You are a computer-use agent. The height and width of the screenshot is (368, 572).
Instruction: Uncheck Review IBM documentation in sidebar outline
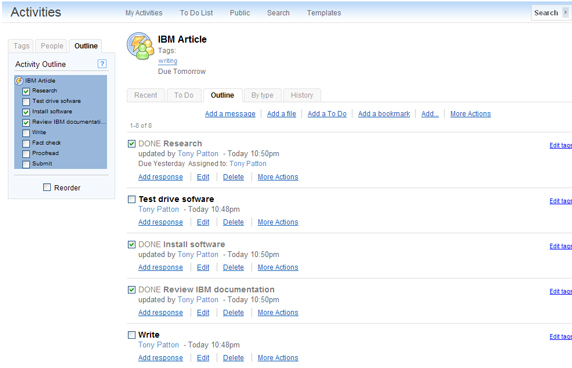(26, 123)
